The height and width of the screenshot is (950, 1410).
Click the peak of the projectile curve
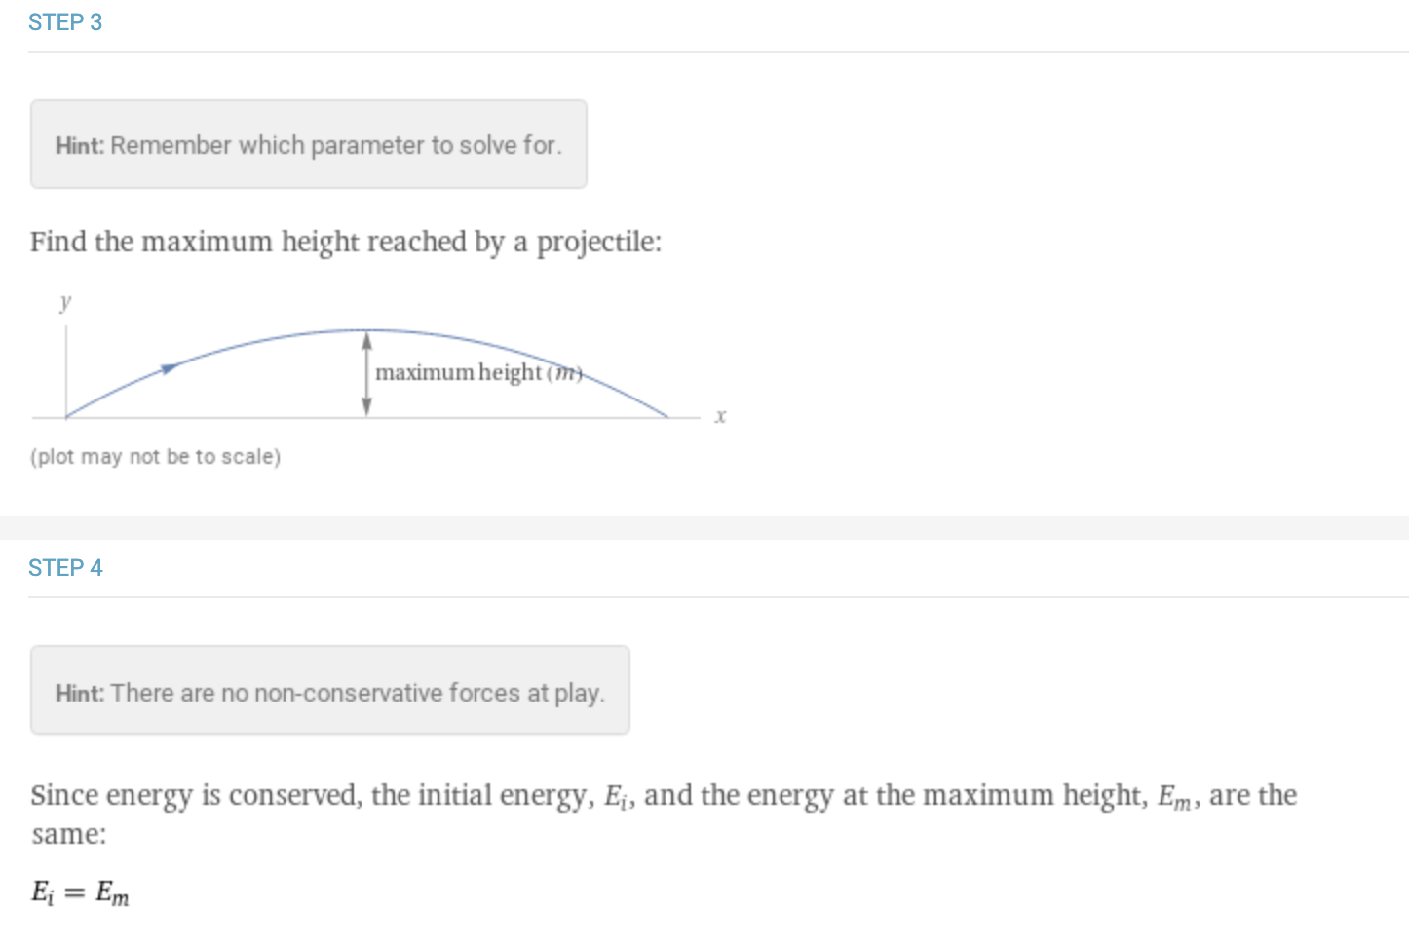point(367,330)
